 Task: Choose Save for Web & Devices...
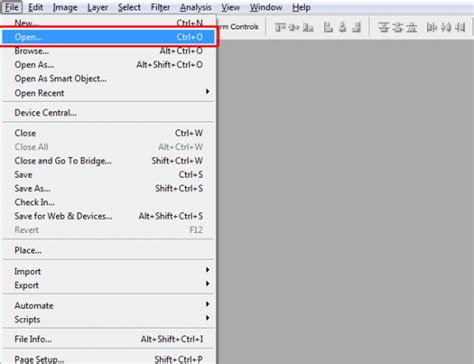[108, 216]
